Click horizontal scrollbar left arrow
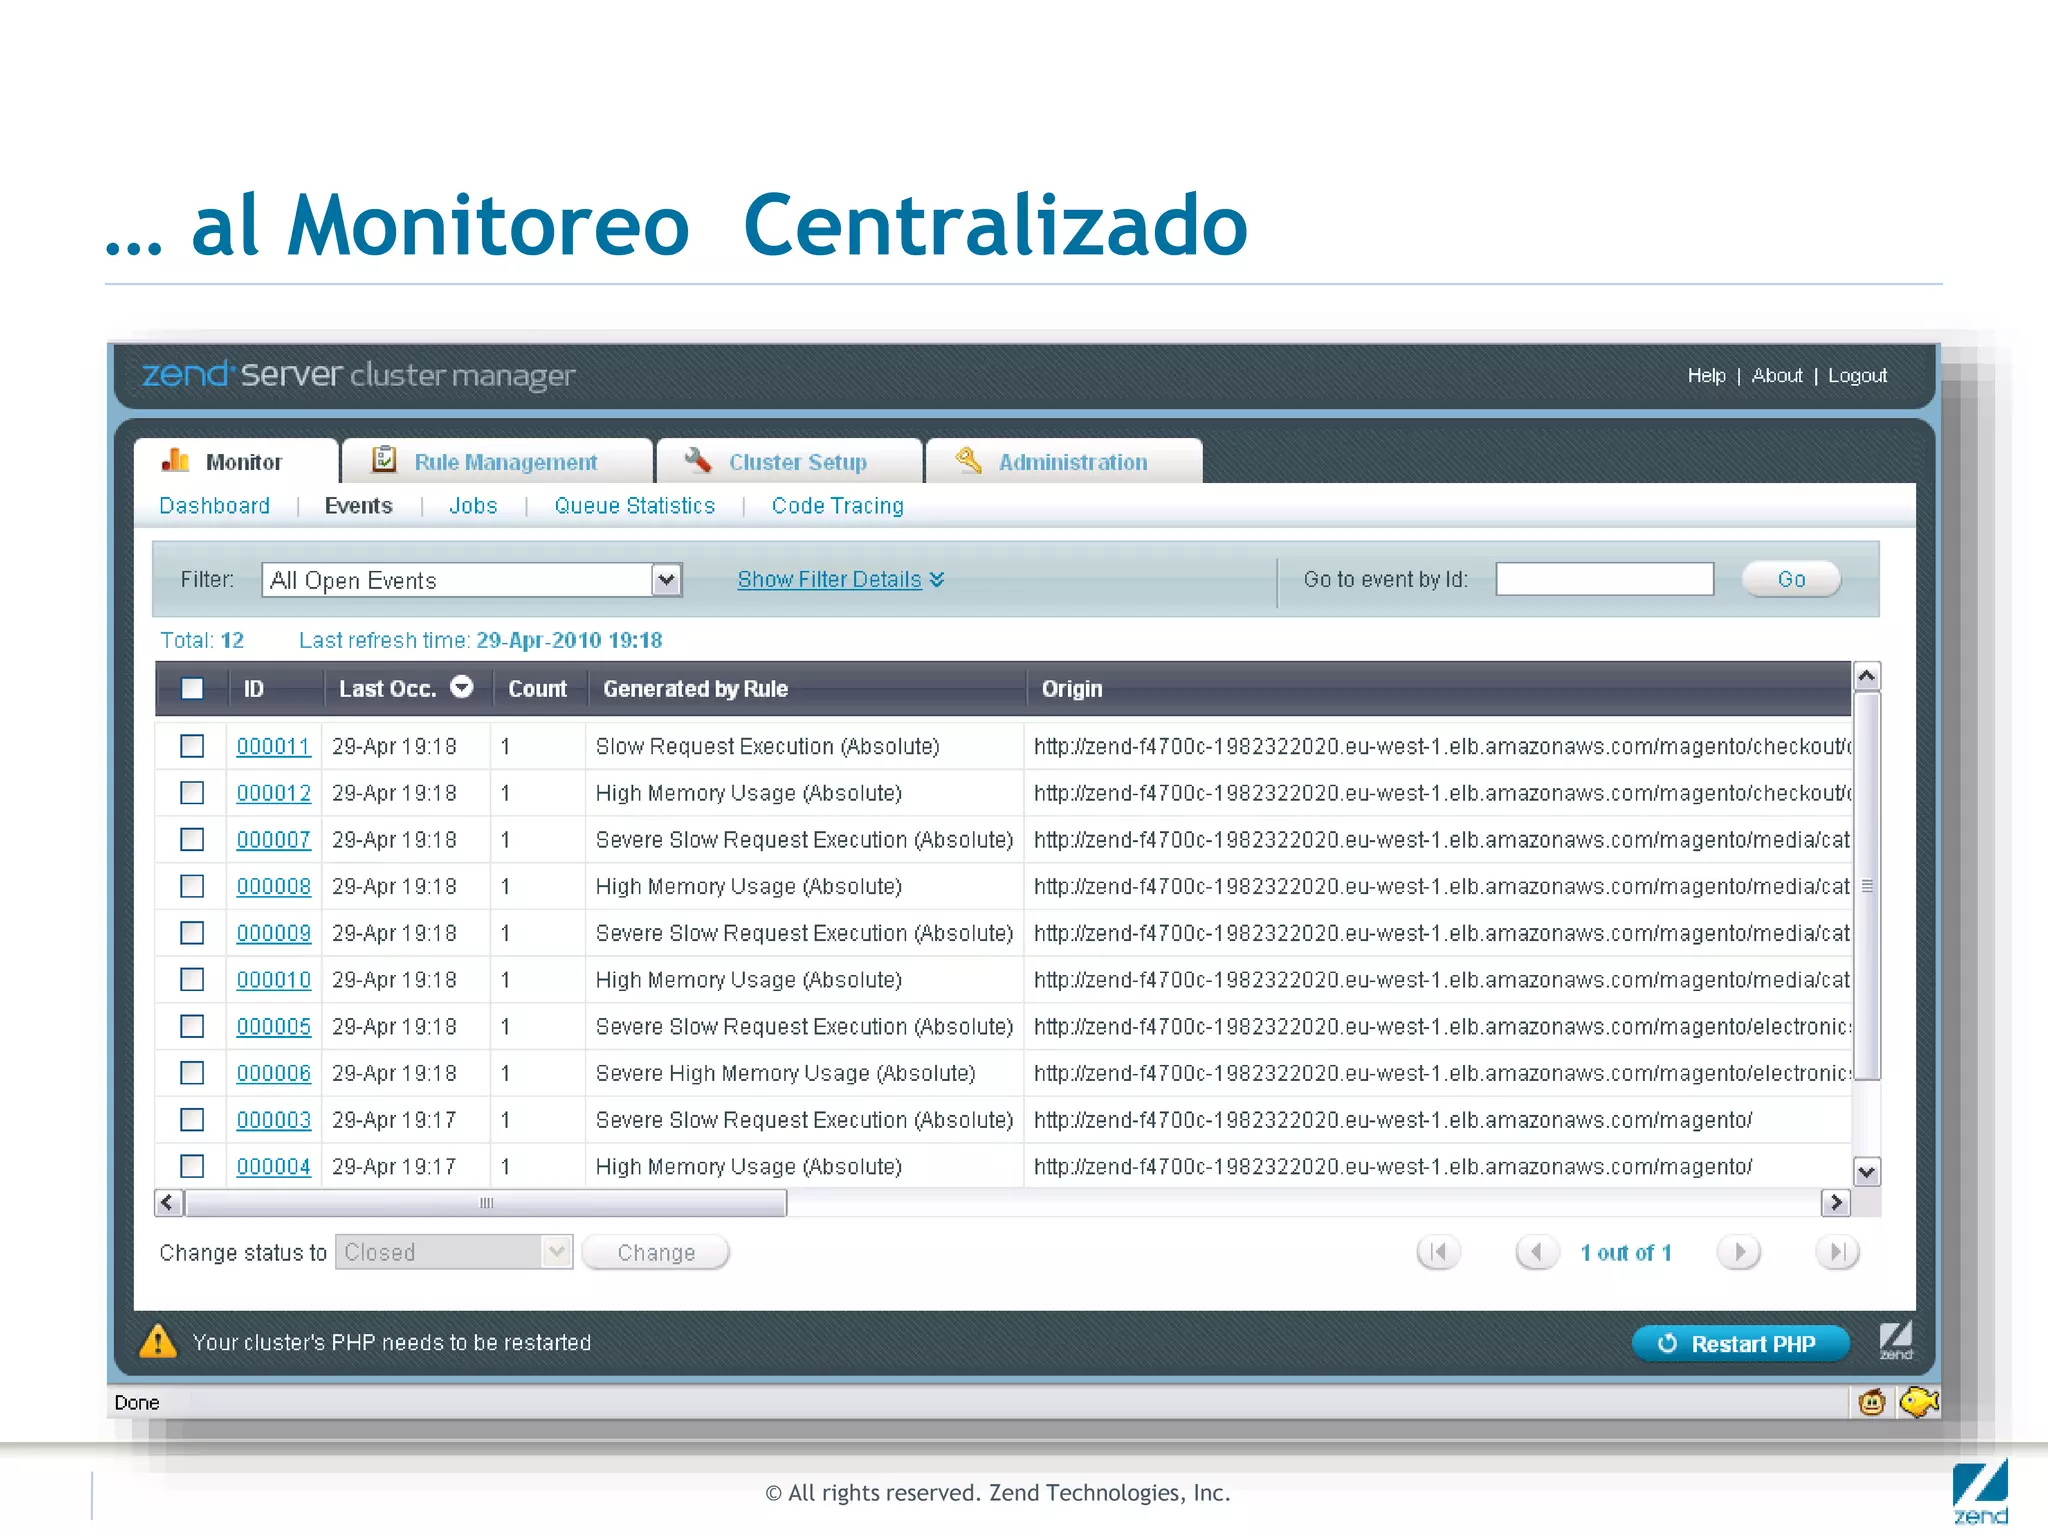Screen dimensions: 2048x1536 pyautogui.click(x=168, y=1202)
